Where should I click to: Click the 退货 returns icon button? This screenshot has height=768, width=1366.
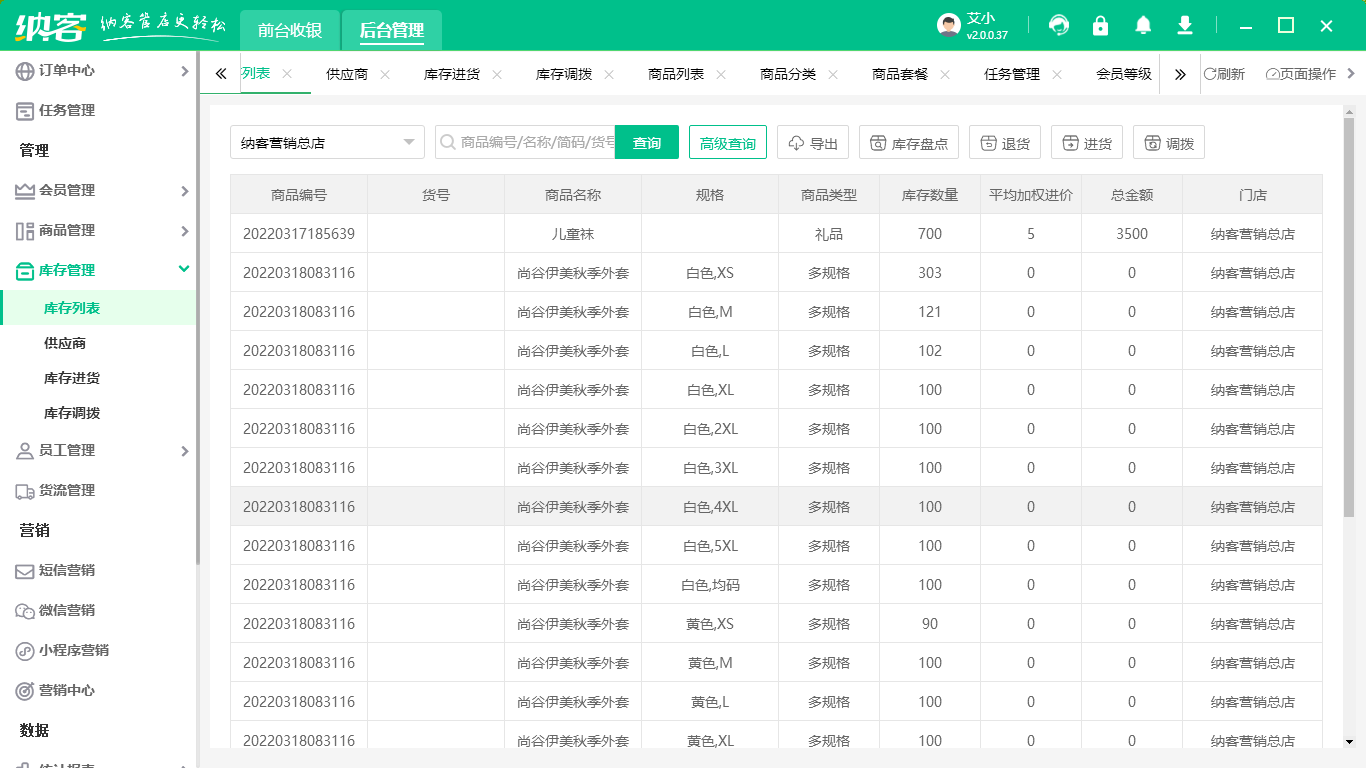(x=1004, y=142)
